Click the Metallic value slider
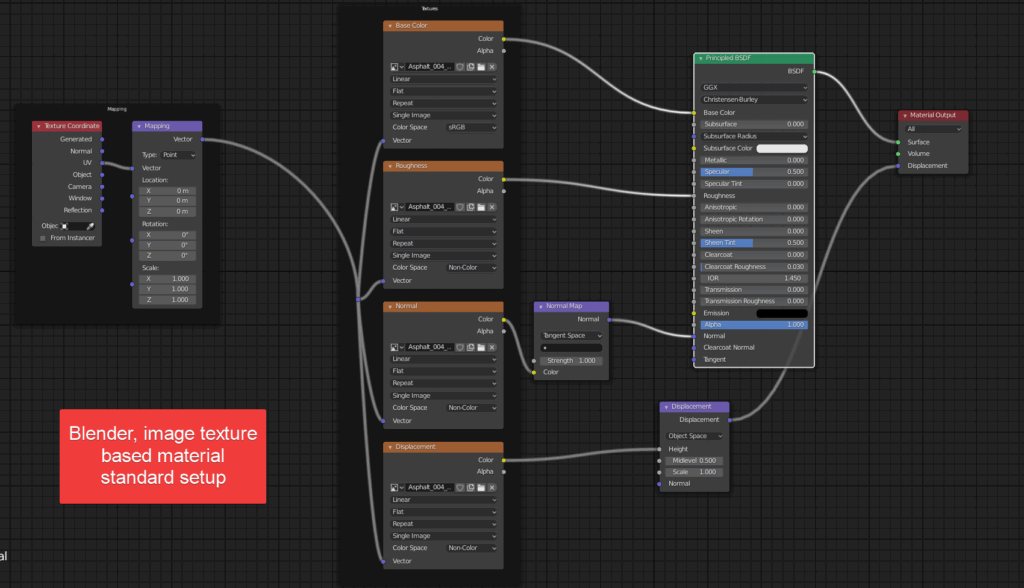 point(754,161)
